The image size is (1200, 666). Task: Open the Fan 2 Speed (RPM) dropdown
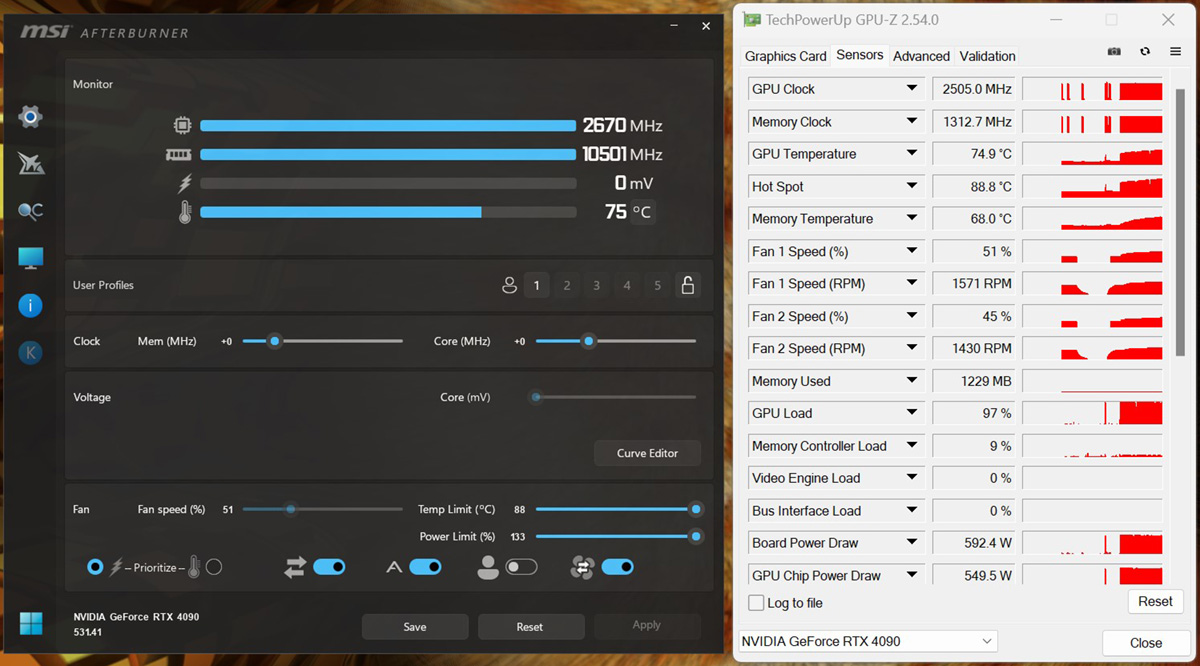pos(912,348)
